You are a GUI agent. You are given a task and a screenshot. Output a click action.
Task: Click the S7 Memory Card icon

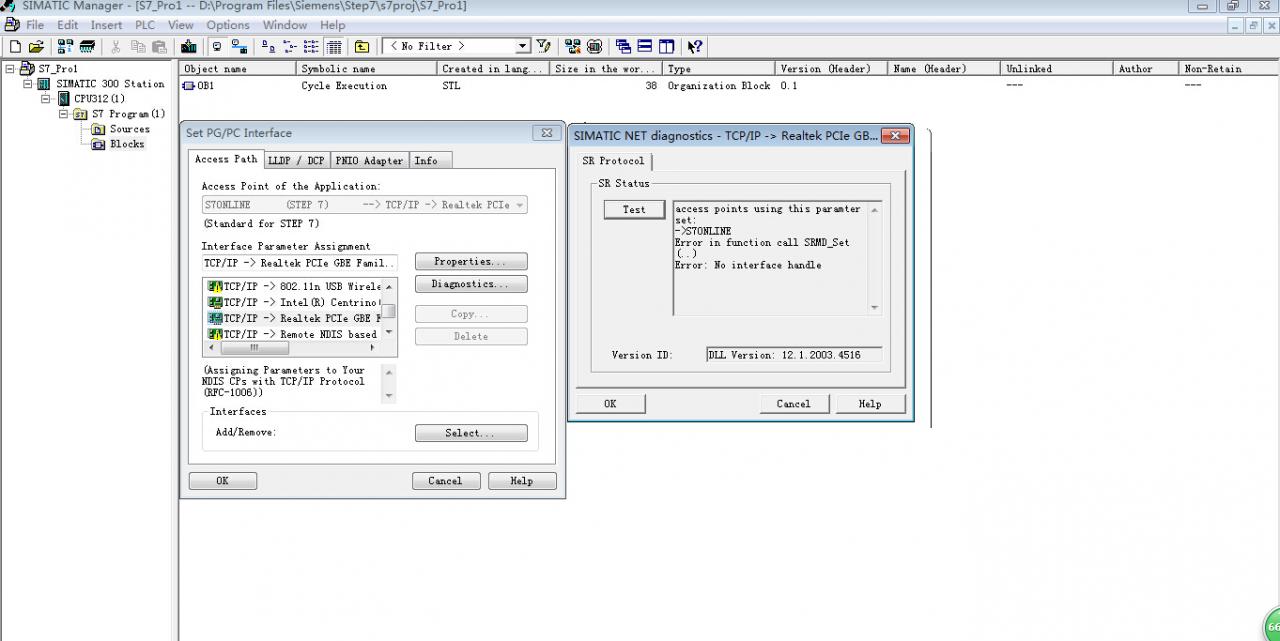87,46
